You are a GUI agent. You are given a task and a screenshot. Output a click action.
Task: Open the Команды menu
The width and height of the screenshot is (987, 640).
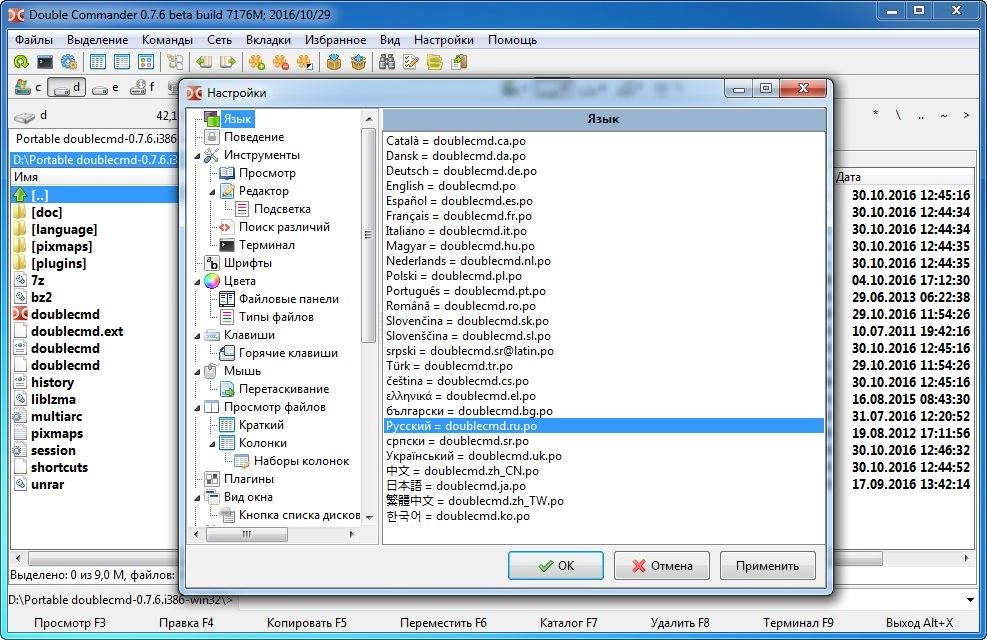click(x=167, y=40)
